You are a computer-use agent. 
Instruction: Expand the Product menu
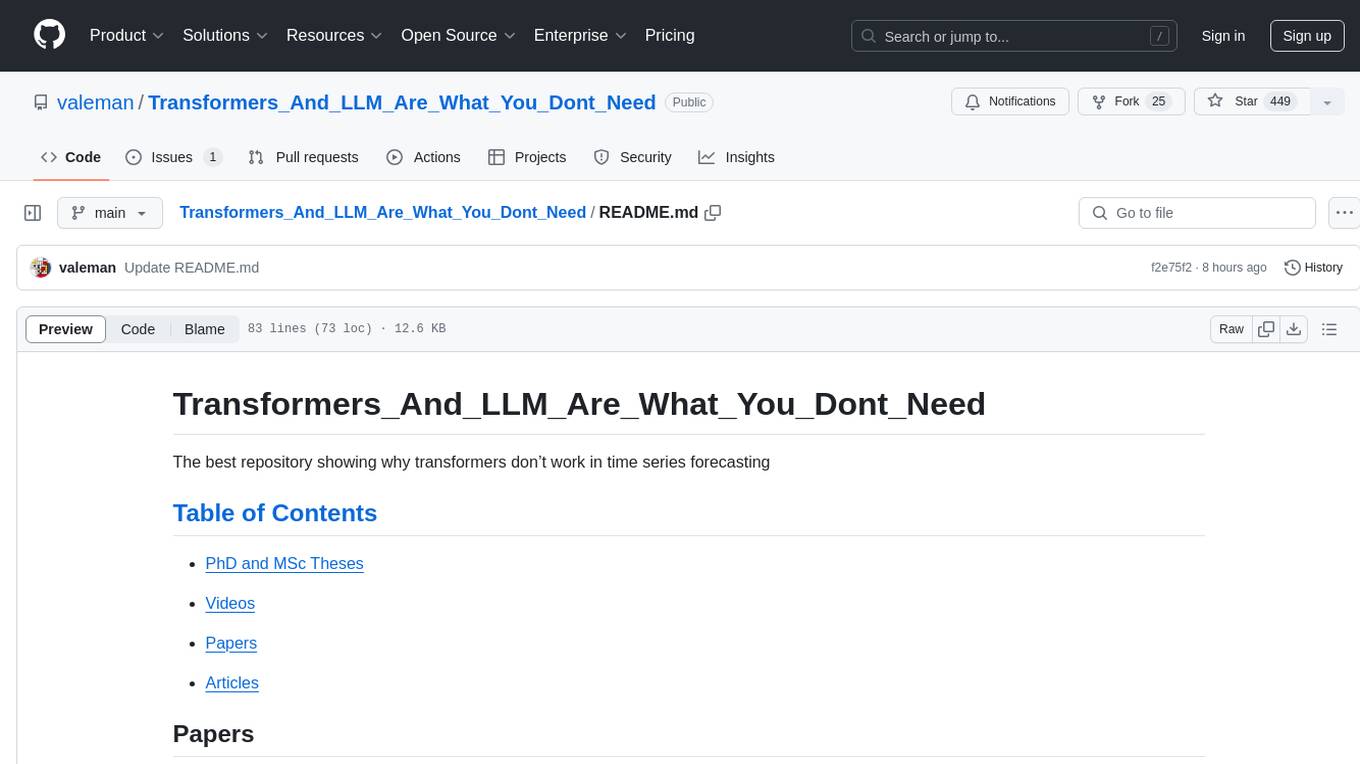coord(127,35)
